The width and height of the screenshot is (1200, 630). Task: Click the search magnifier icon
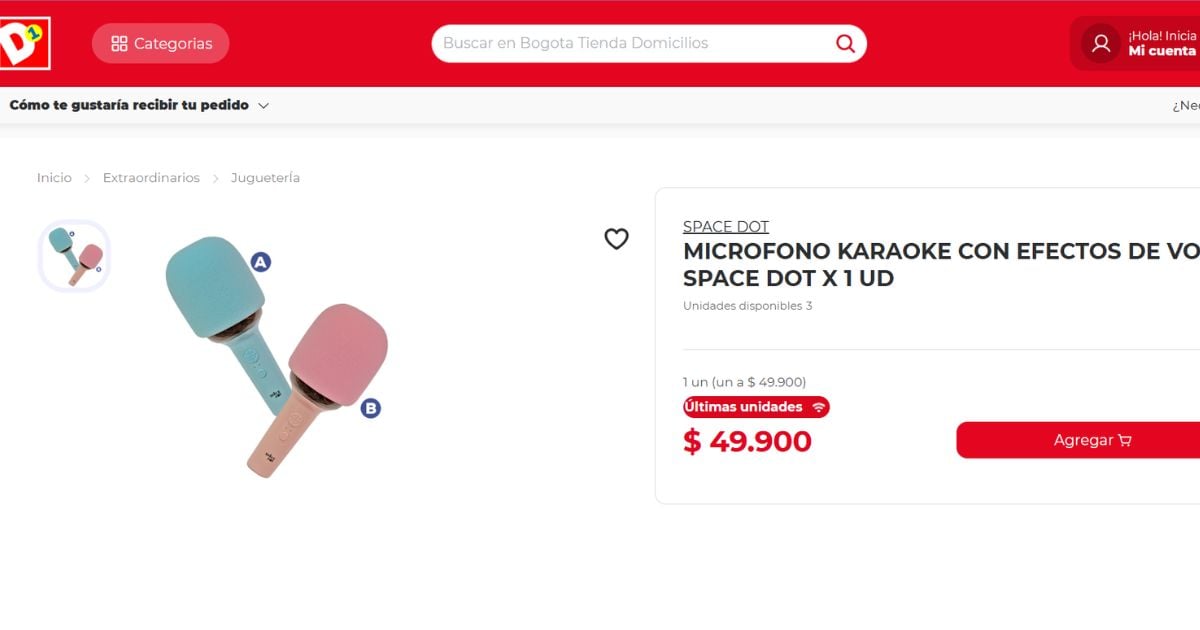pyautogui.click(x=845, y=43)
